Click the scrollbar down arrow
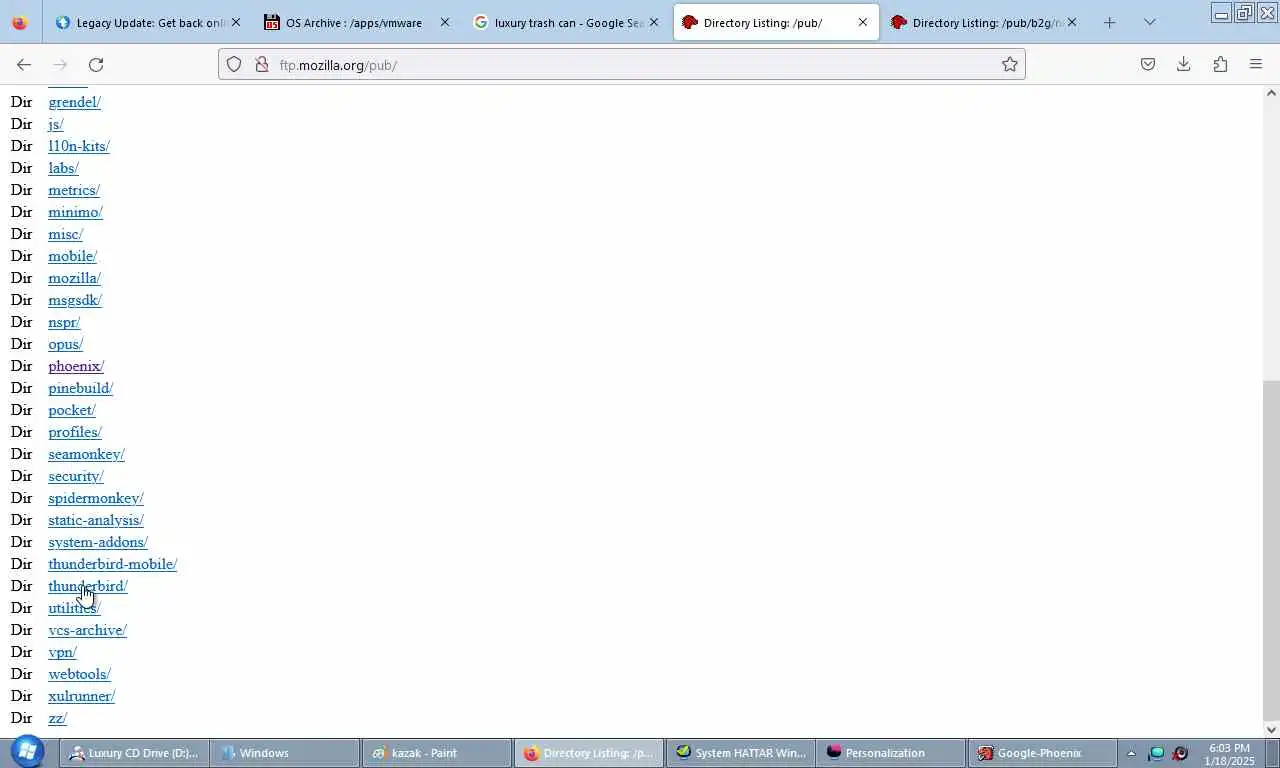Image resolution: width=1280 pixels, height=768 pixels. pos(1271,729)
